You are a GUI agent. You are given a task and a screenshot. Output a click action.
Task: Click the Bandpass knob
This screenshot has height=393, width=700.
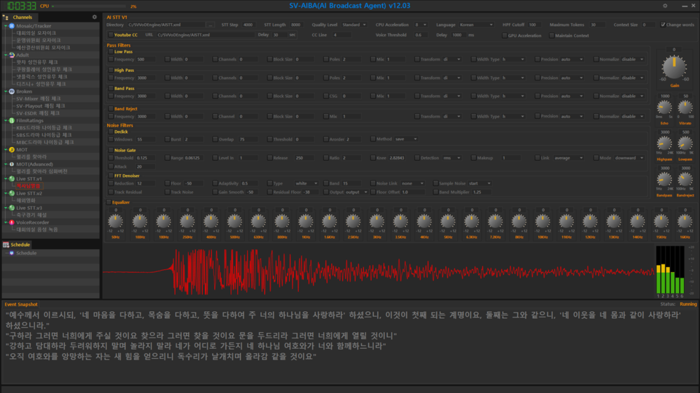click(664, 180)
